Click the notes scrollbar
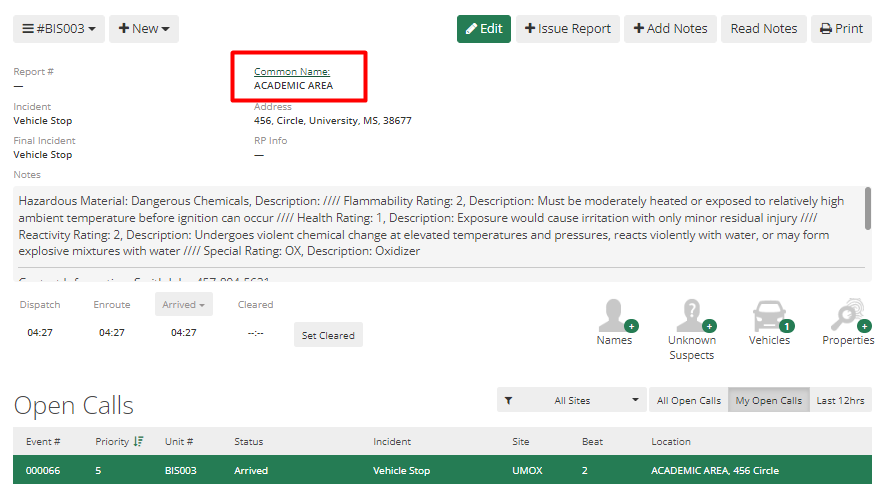Image resolution: width=888 pixels, height=503 pixels. (868, 208)
